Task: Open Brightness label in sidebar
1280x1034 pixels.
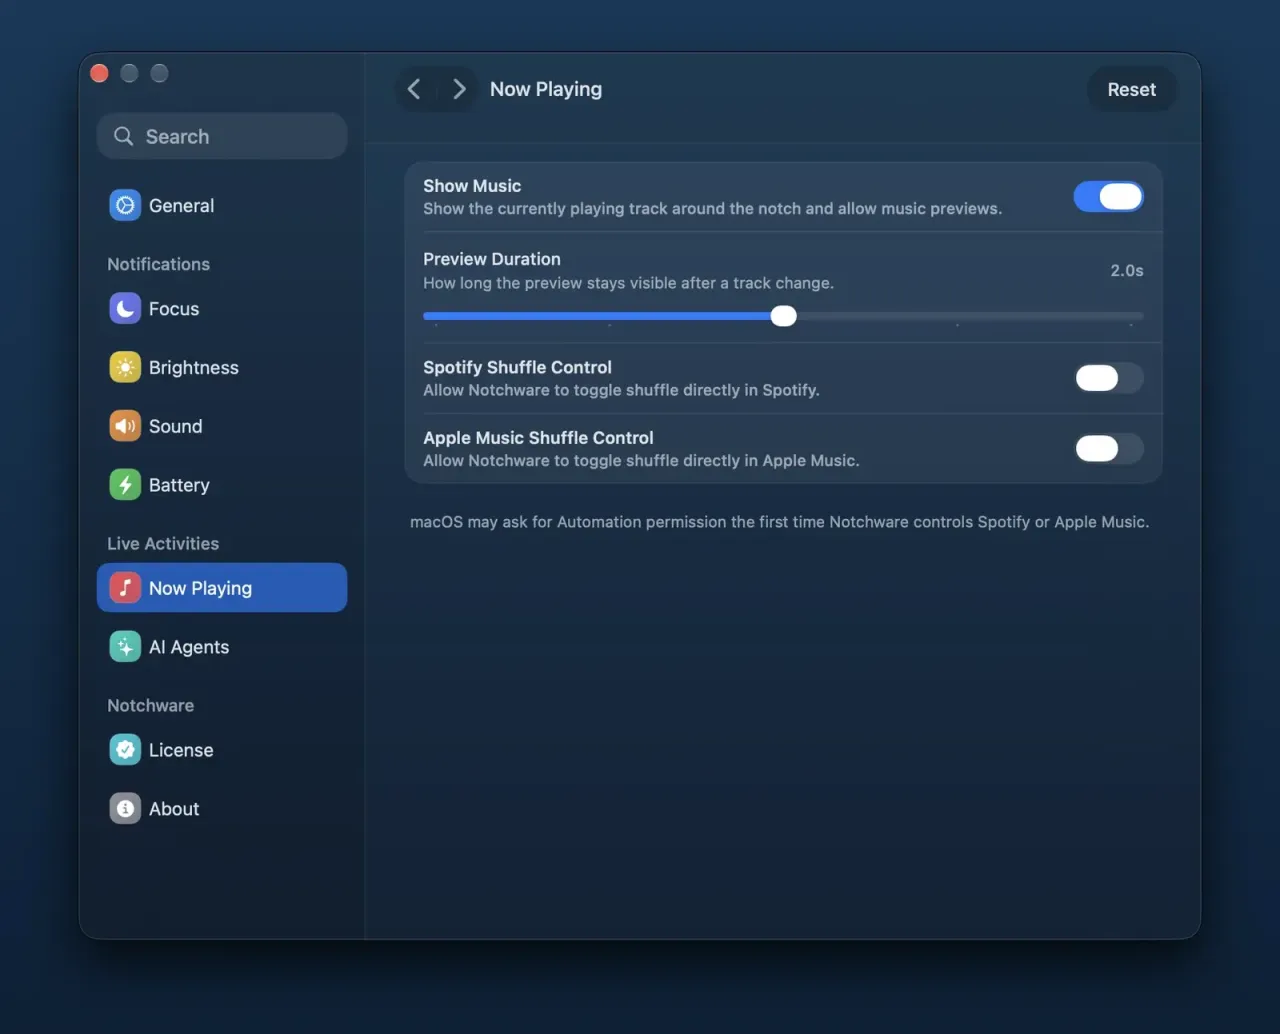Action: (x=194, y=367)
